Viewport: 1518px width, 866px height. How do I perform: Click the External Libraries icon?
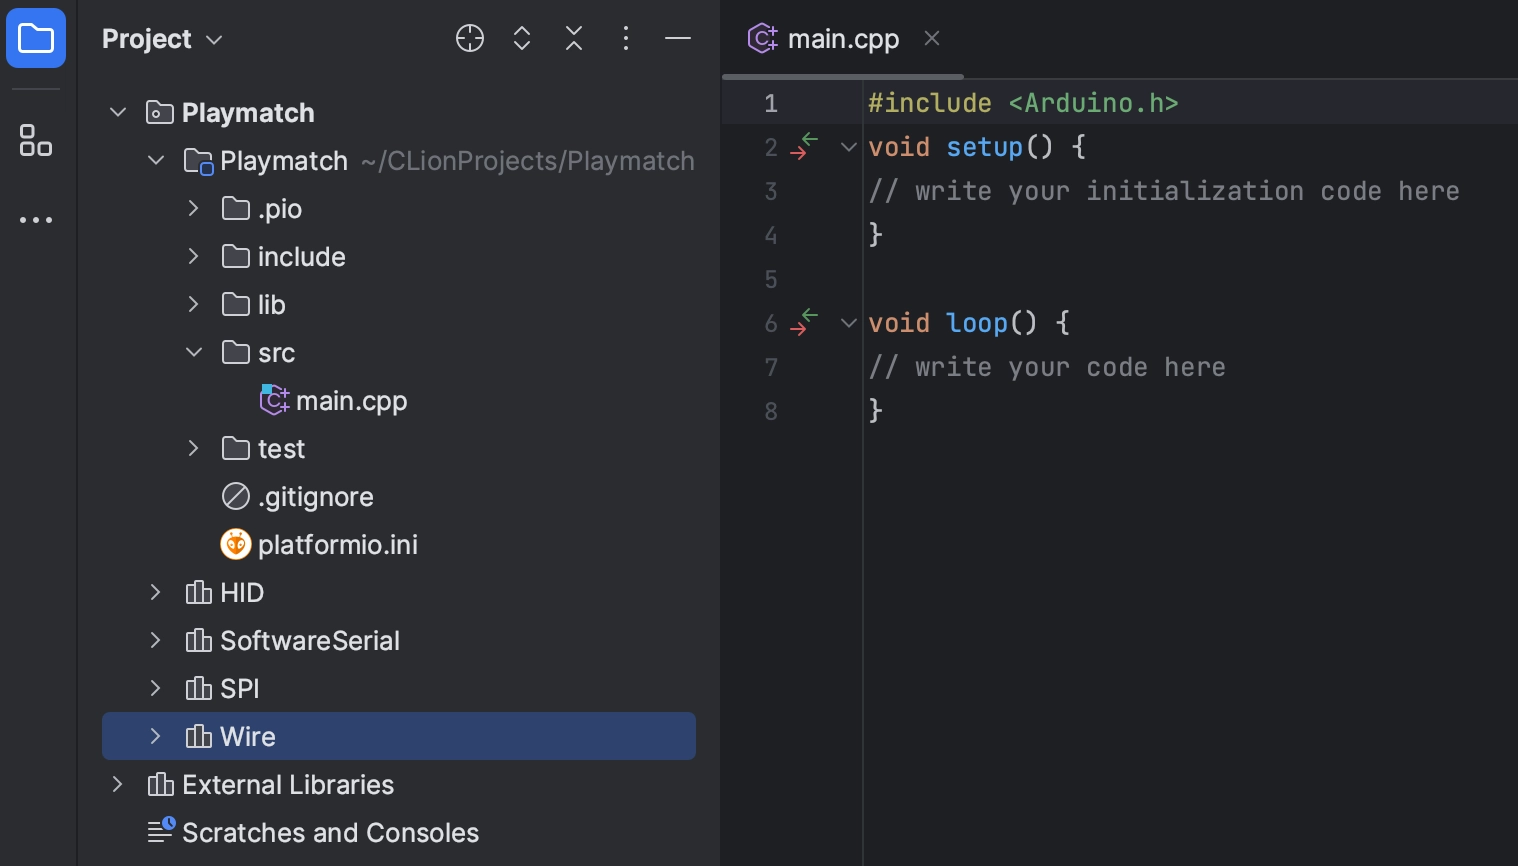[161, 784]
